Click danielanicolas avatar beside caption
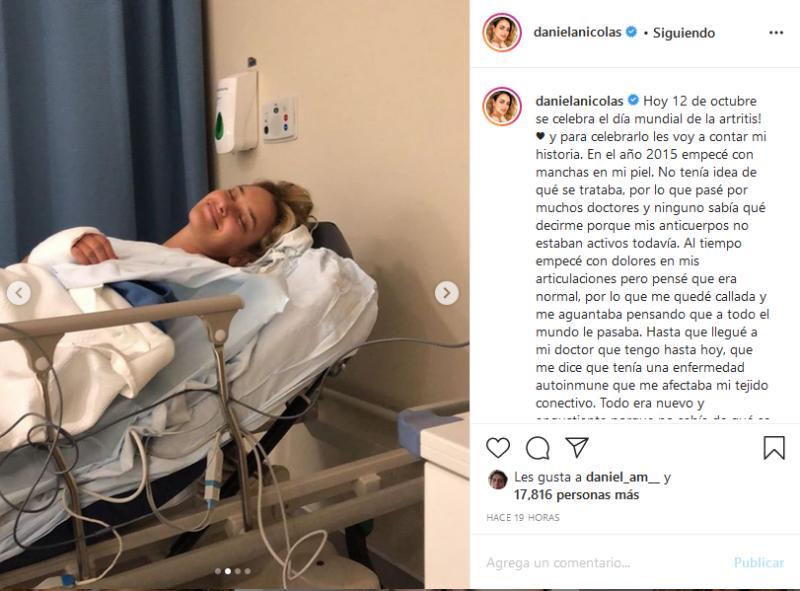 [502, 107]
